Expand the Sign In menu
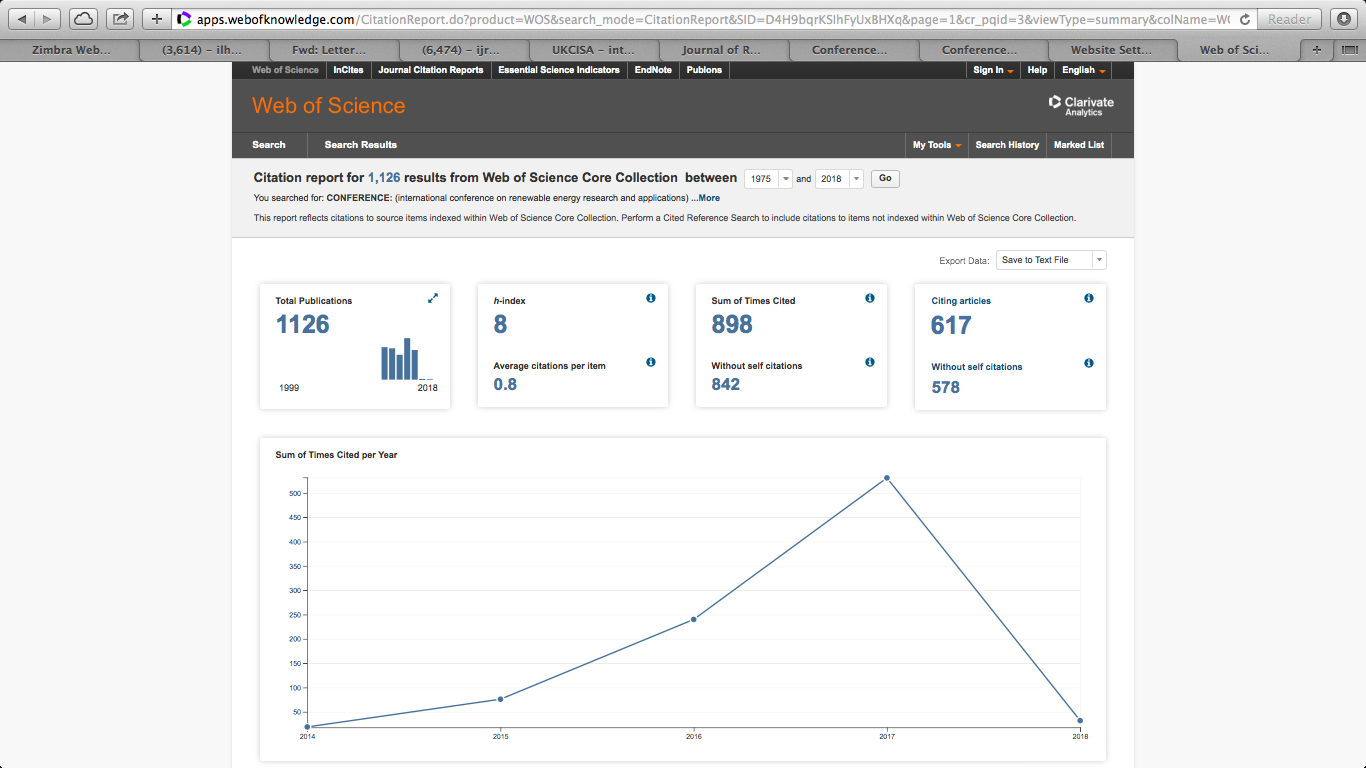 [993, 70]
